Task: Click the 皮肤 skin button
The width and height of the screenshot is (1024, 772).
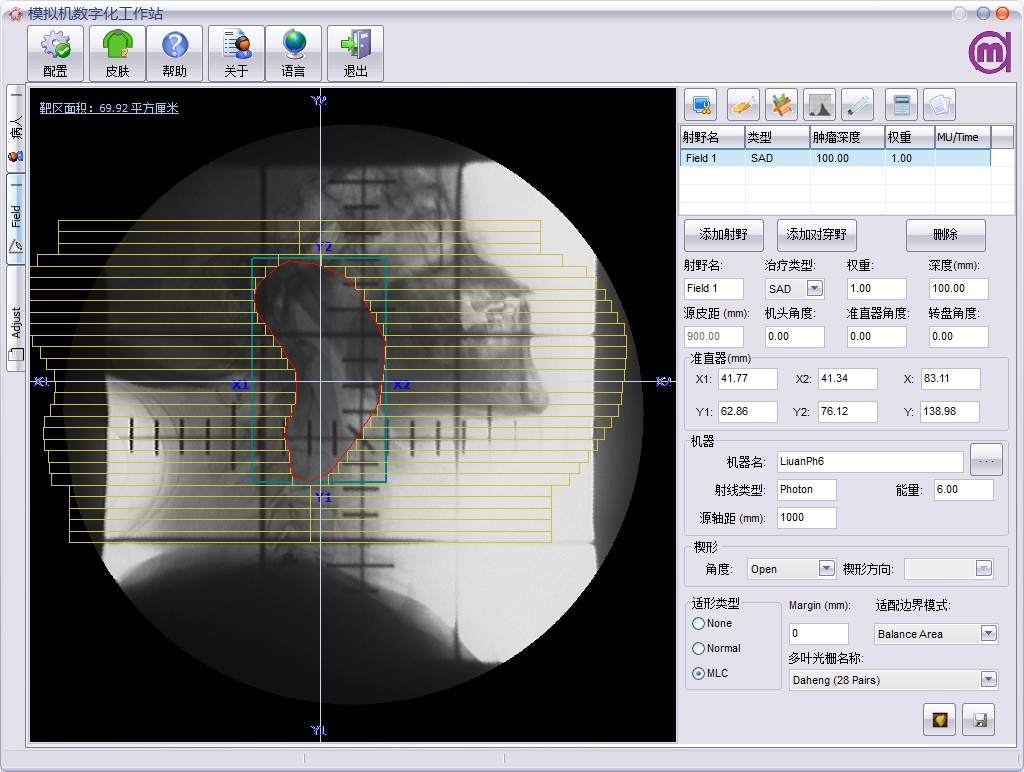Action: tap(118, 54)
